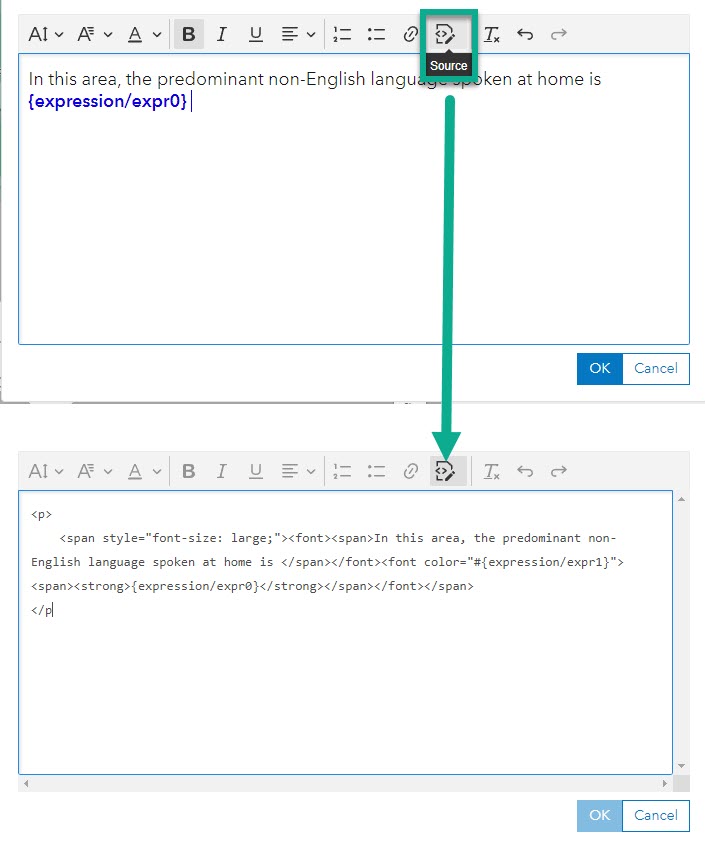Screen dimensions: 705x842
Task: Click font family control in lower editor toolbar
Action: 95,471
